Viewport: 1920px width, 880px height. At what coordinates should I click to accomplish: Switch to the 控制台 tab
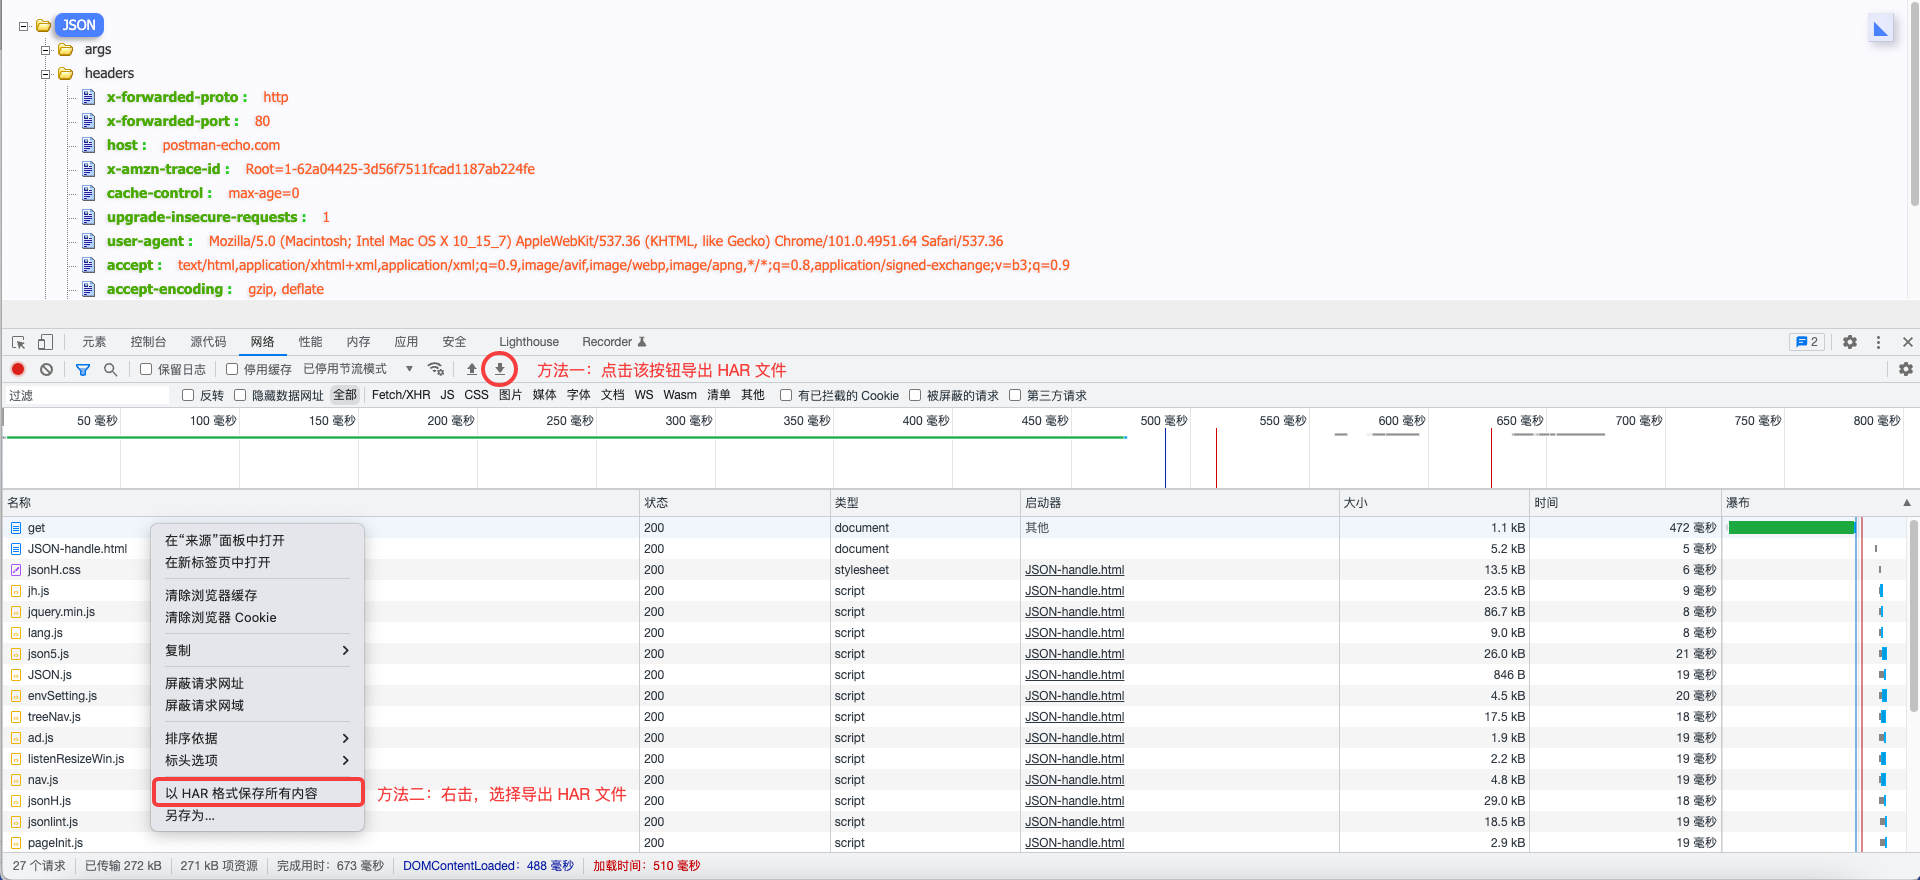(148, 342)
